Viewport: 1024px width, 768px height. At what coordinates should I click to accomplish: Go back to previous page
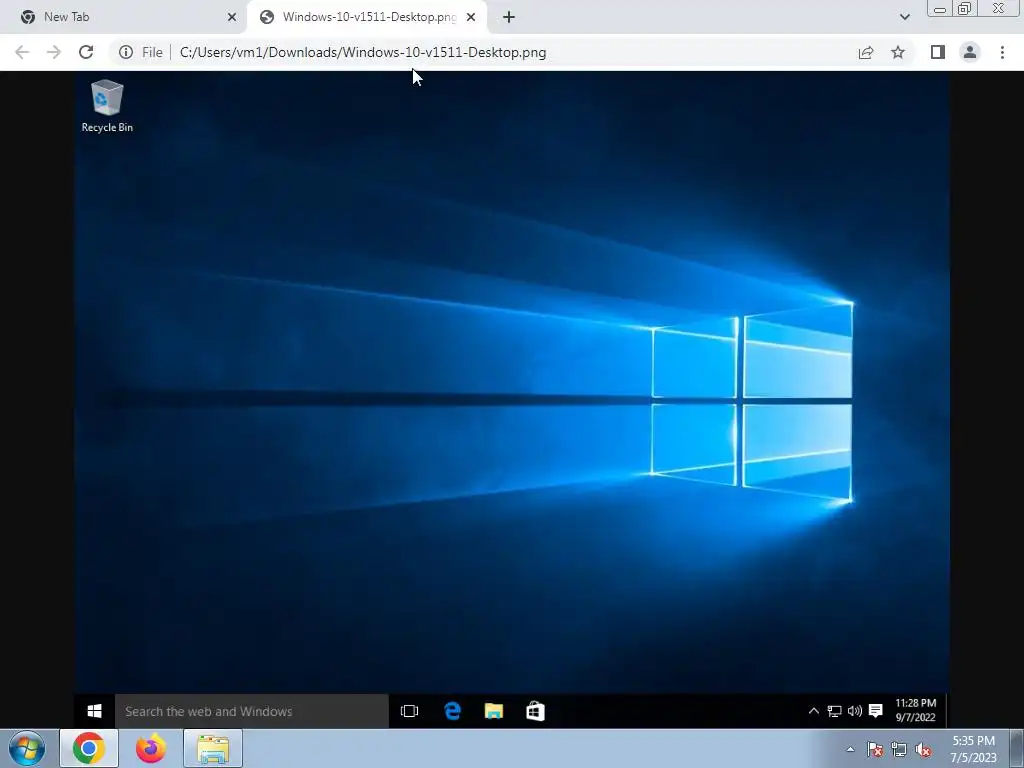point(22,52)
